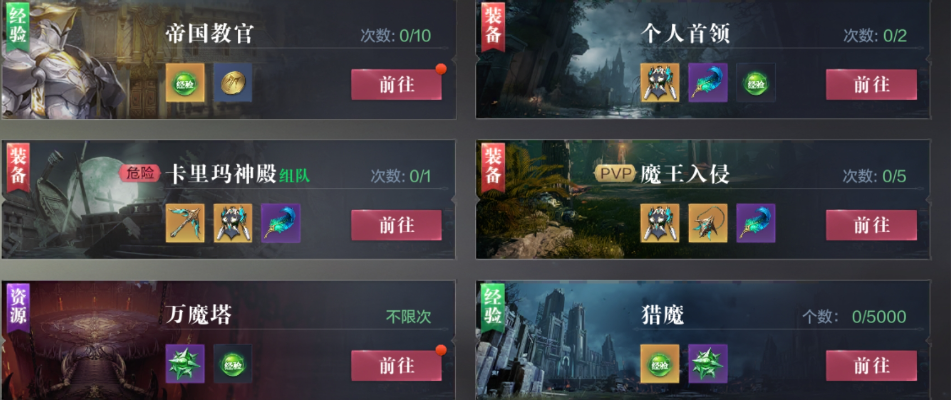Screen dimensions: 951x400
Task: Open 万魔塔 with its 前往 button
Action: [397, 366]
